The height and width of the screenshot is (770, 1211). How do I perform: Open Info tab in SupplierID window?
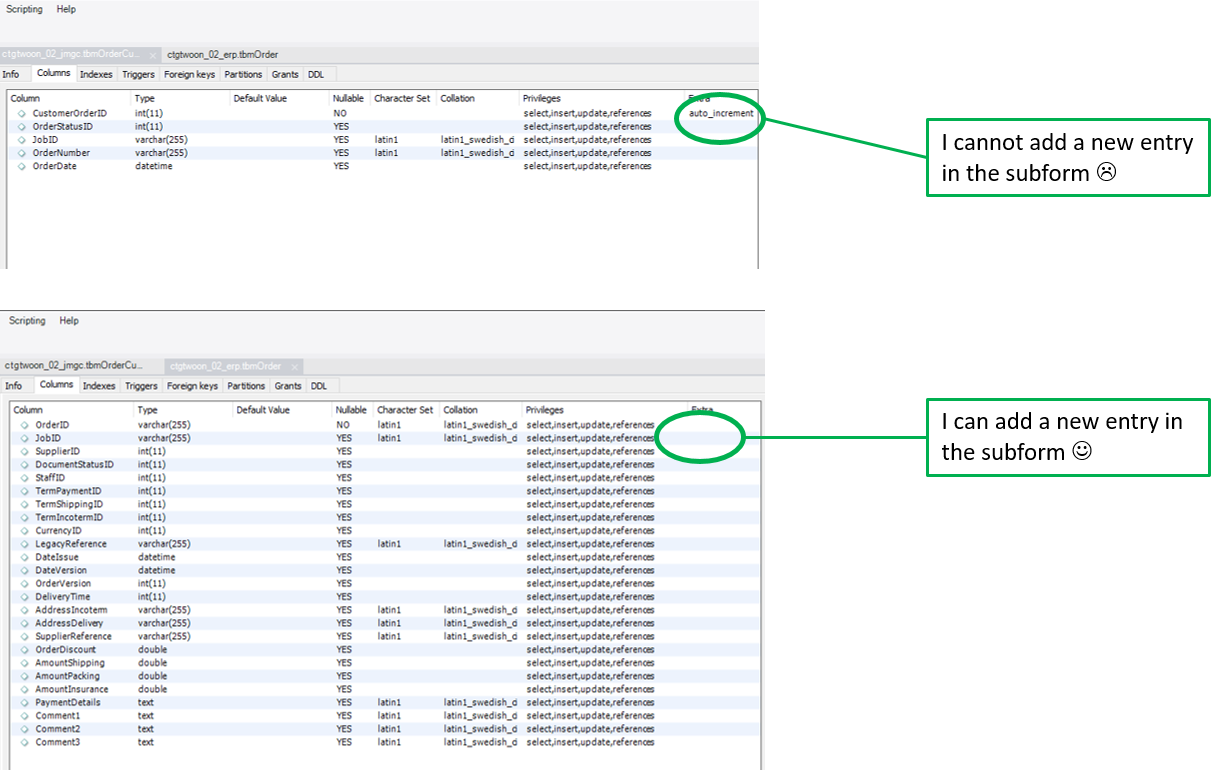[14, 386]
